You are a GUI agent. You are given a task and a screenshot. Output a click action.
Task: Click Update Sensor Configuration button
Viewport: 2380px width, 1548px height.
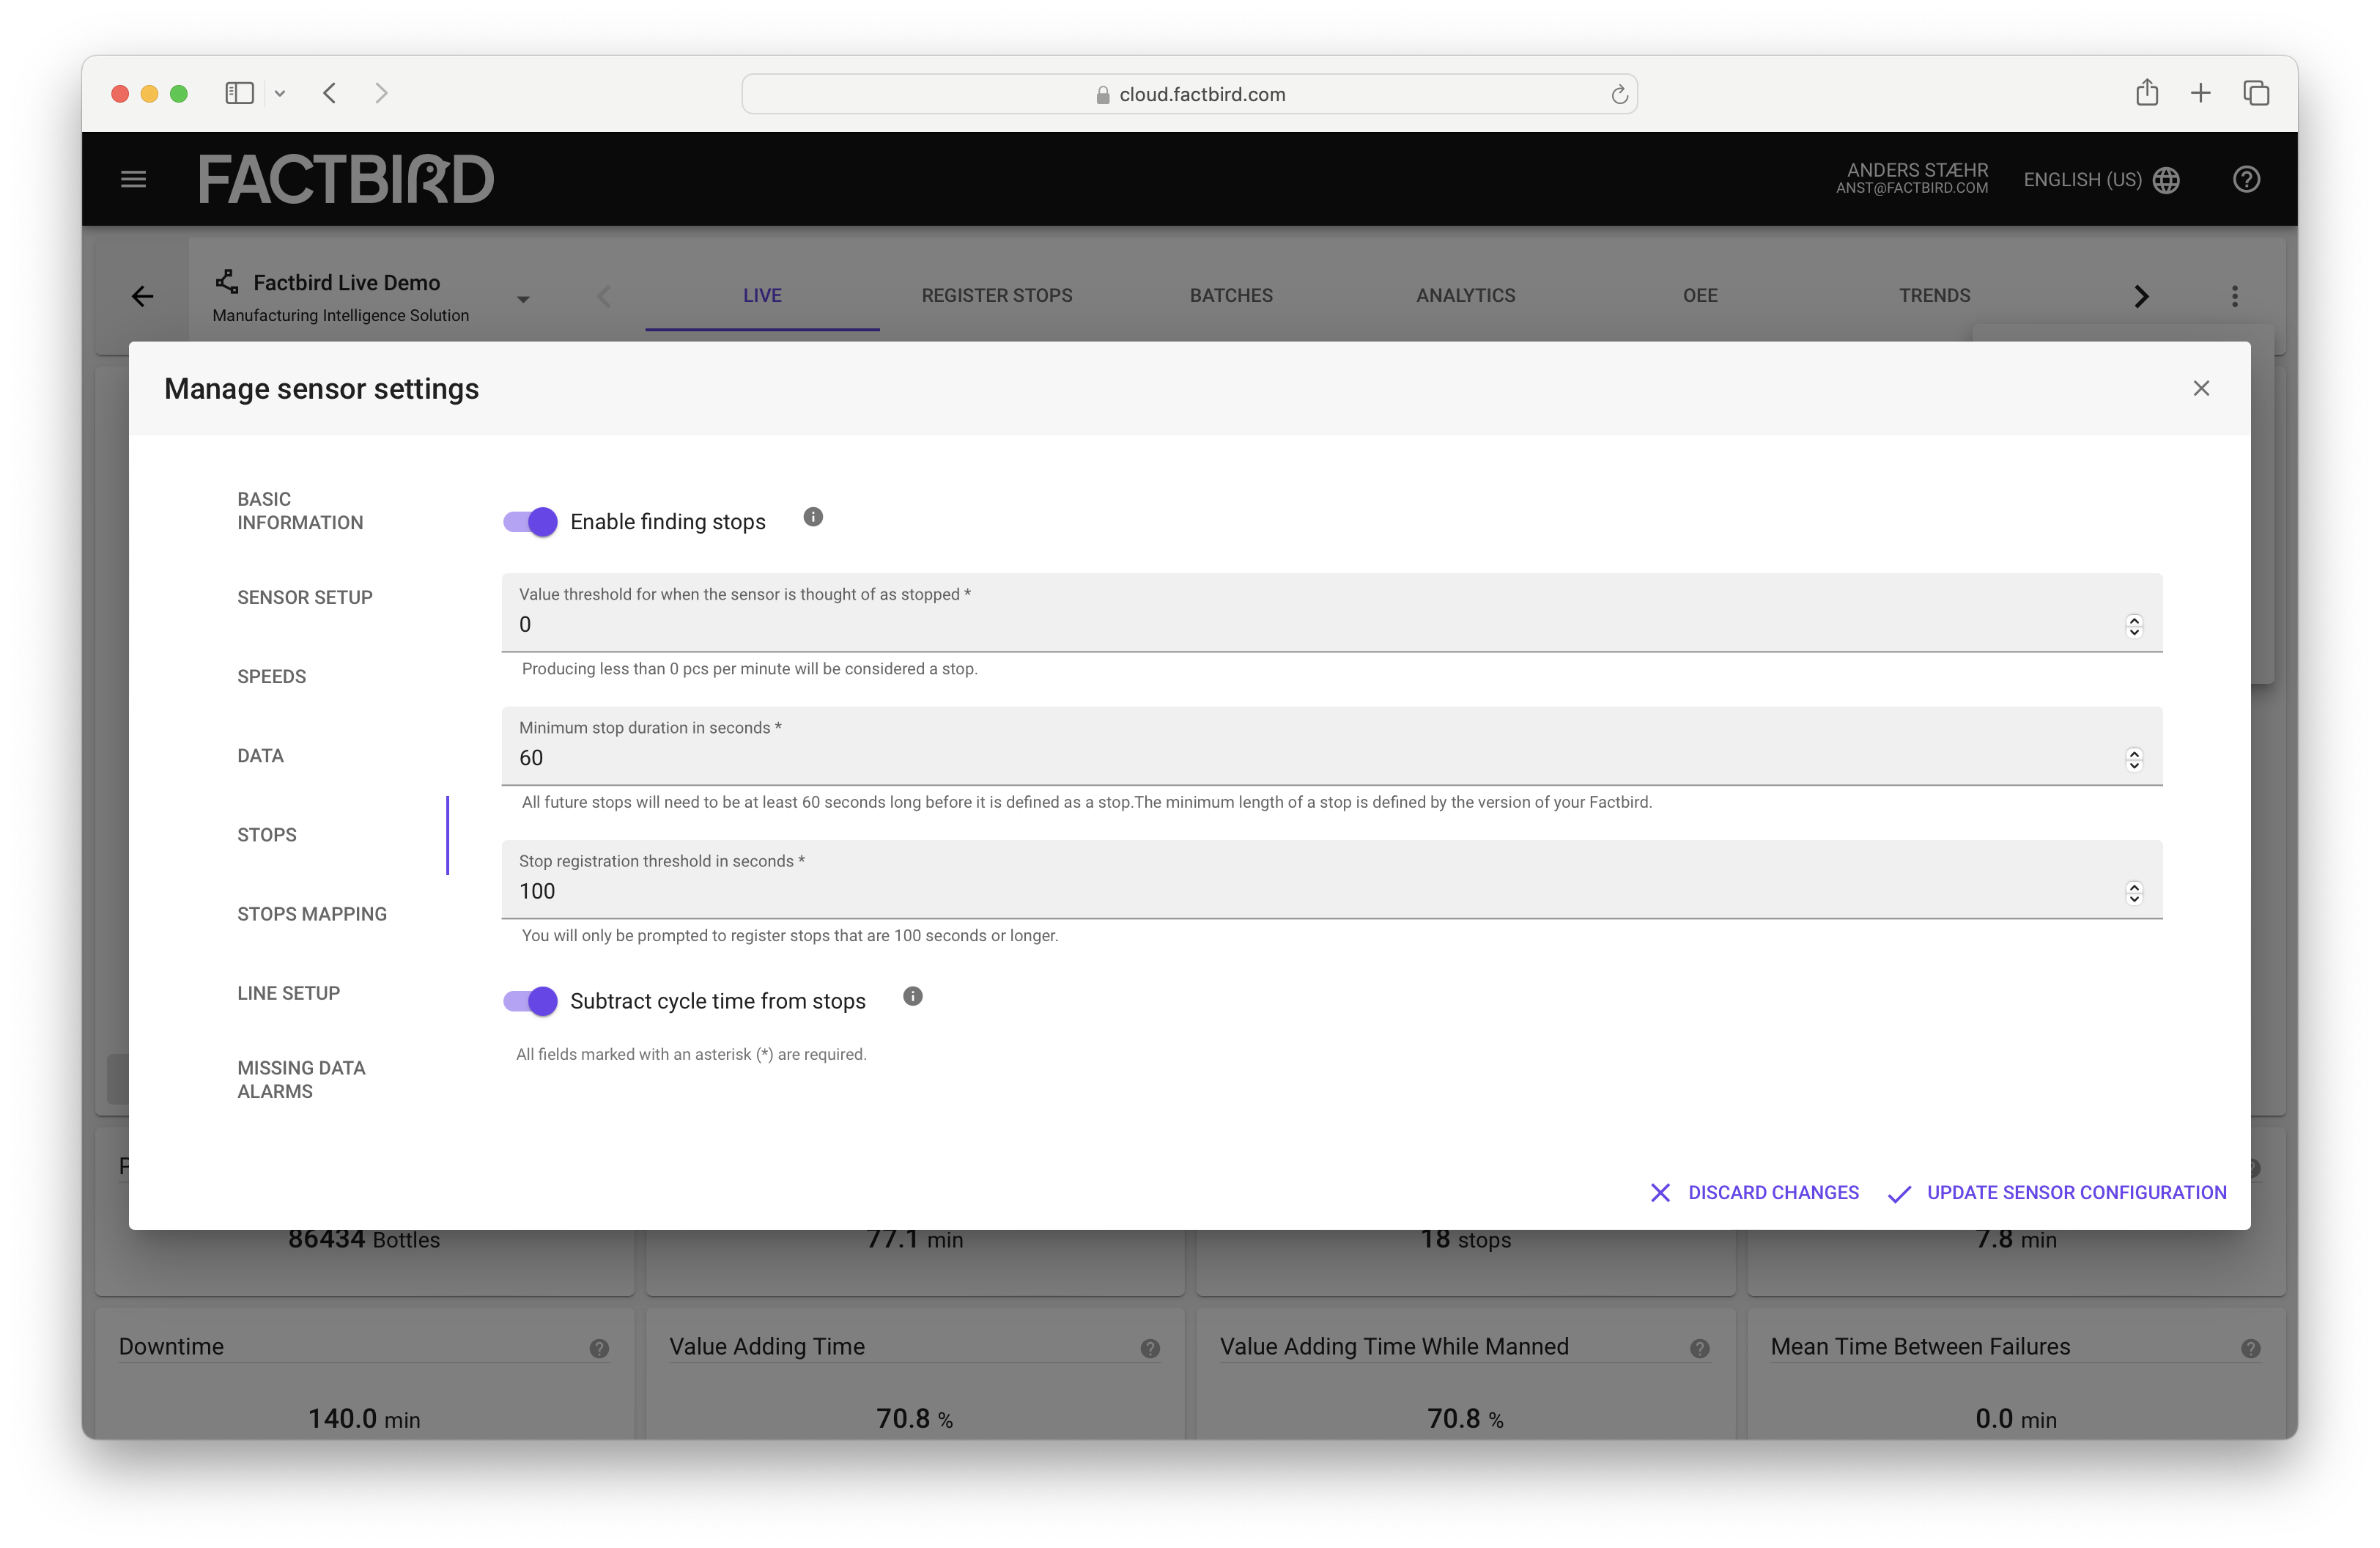point(2057,1193)
